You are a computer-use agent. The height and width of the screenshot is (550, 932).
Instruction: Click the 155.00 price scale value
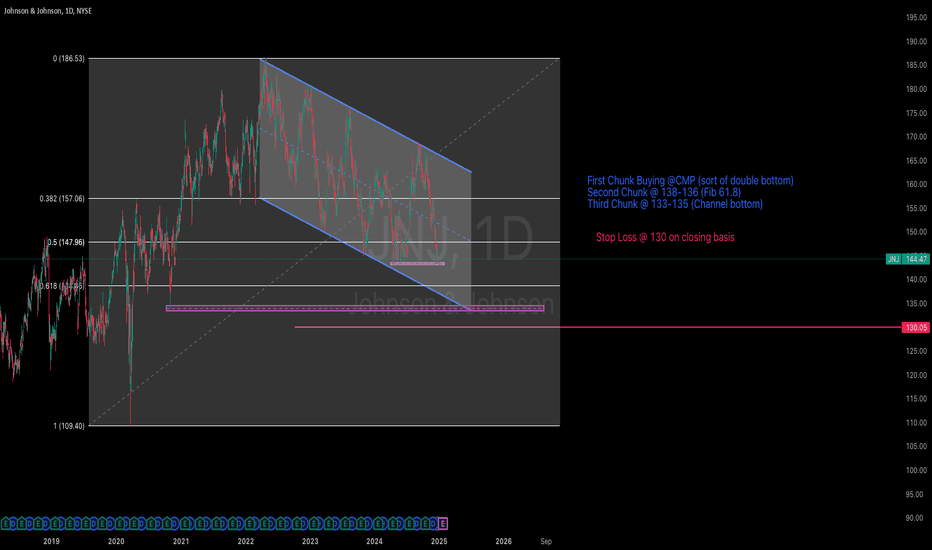[916, 208]
